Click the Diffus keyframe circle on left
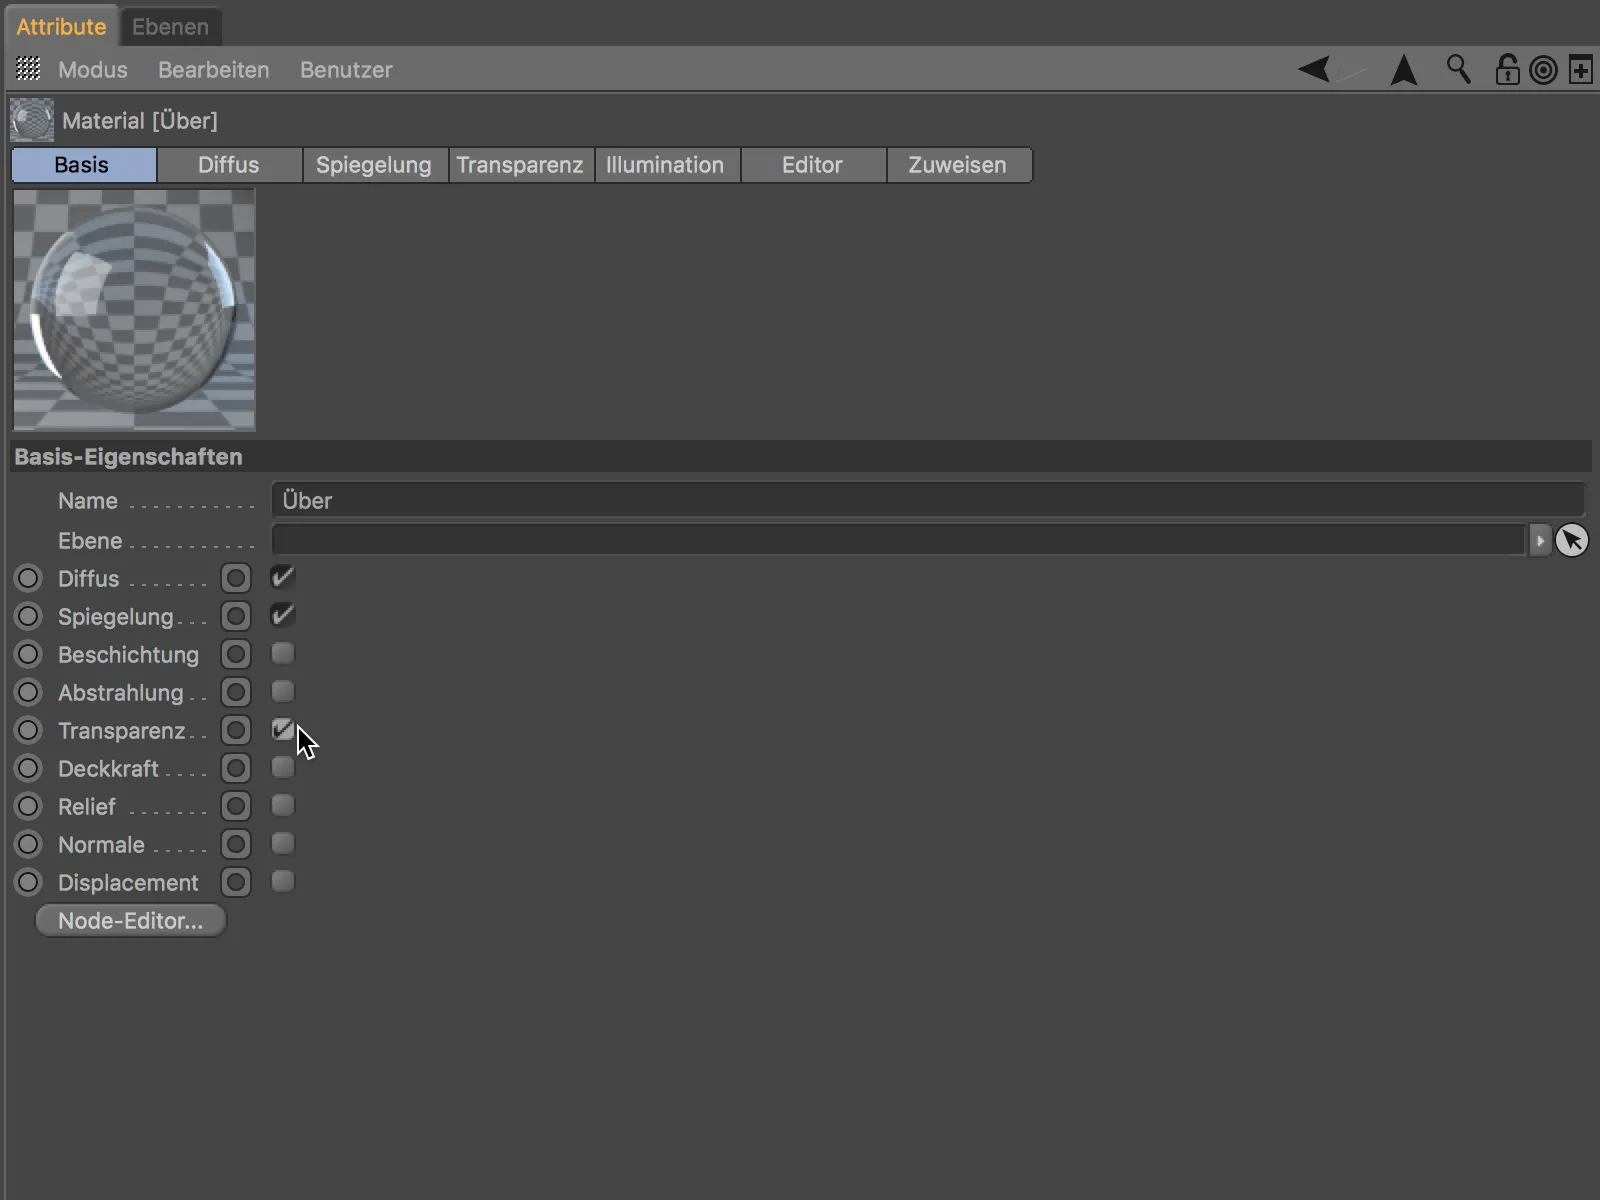 28,578
